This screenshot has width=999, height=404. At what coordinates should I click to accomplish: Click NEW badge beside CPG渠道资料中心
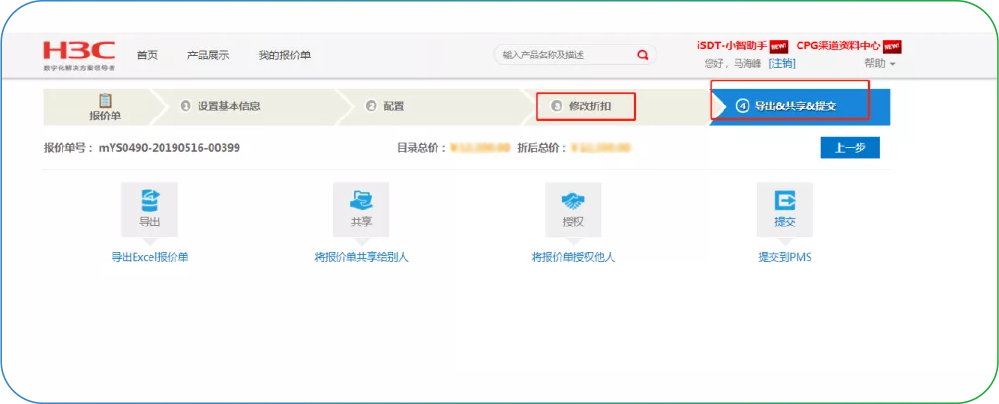892,47
